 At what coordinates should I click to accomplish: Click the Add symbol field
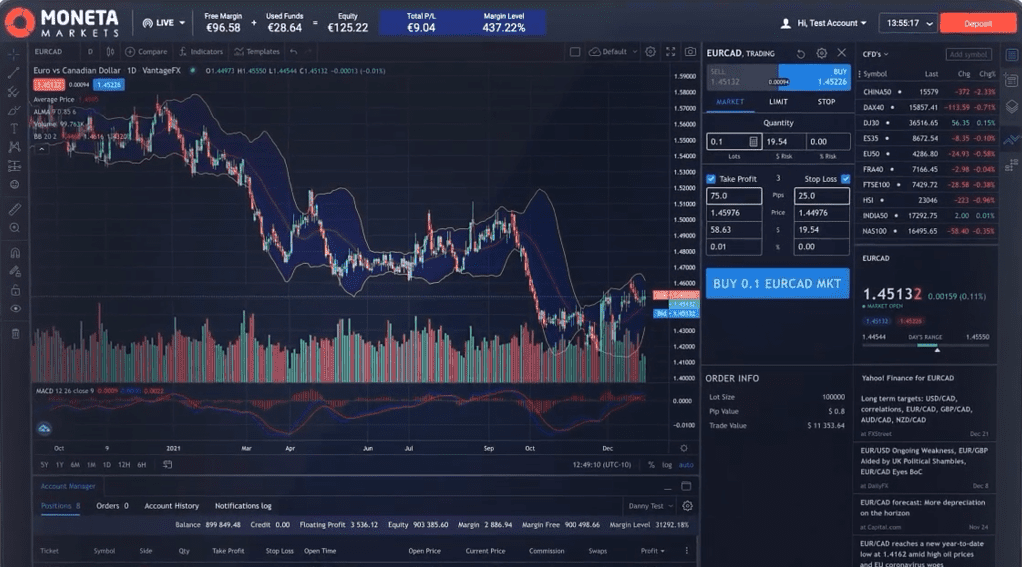click(969, 54)
